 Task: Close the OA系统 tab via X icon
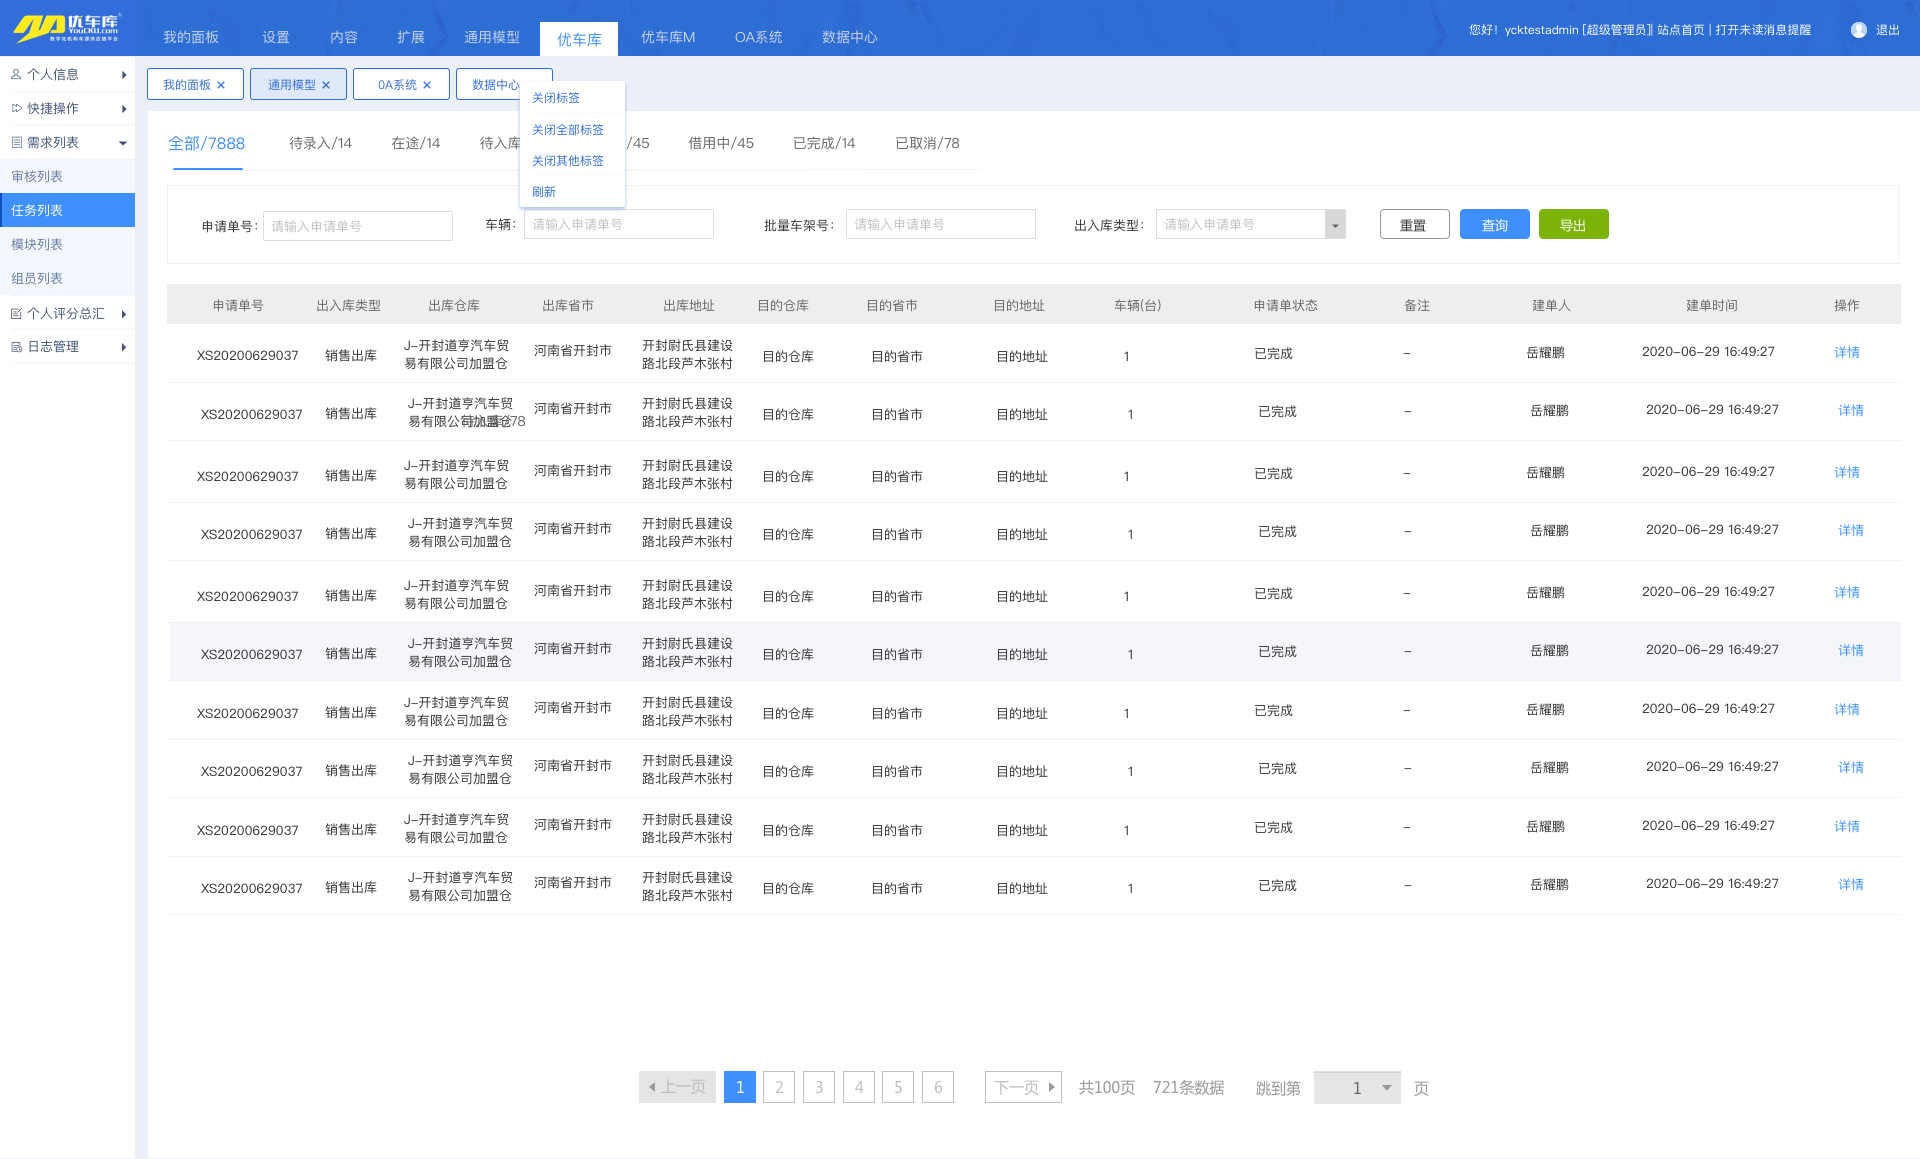point(427,85)
